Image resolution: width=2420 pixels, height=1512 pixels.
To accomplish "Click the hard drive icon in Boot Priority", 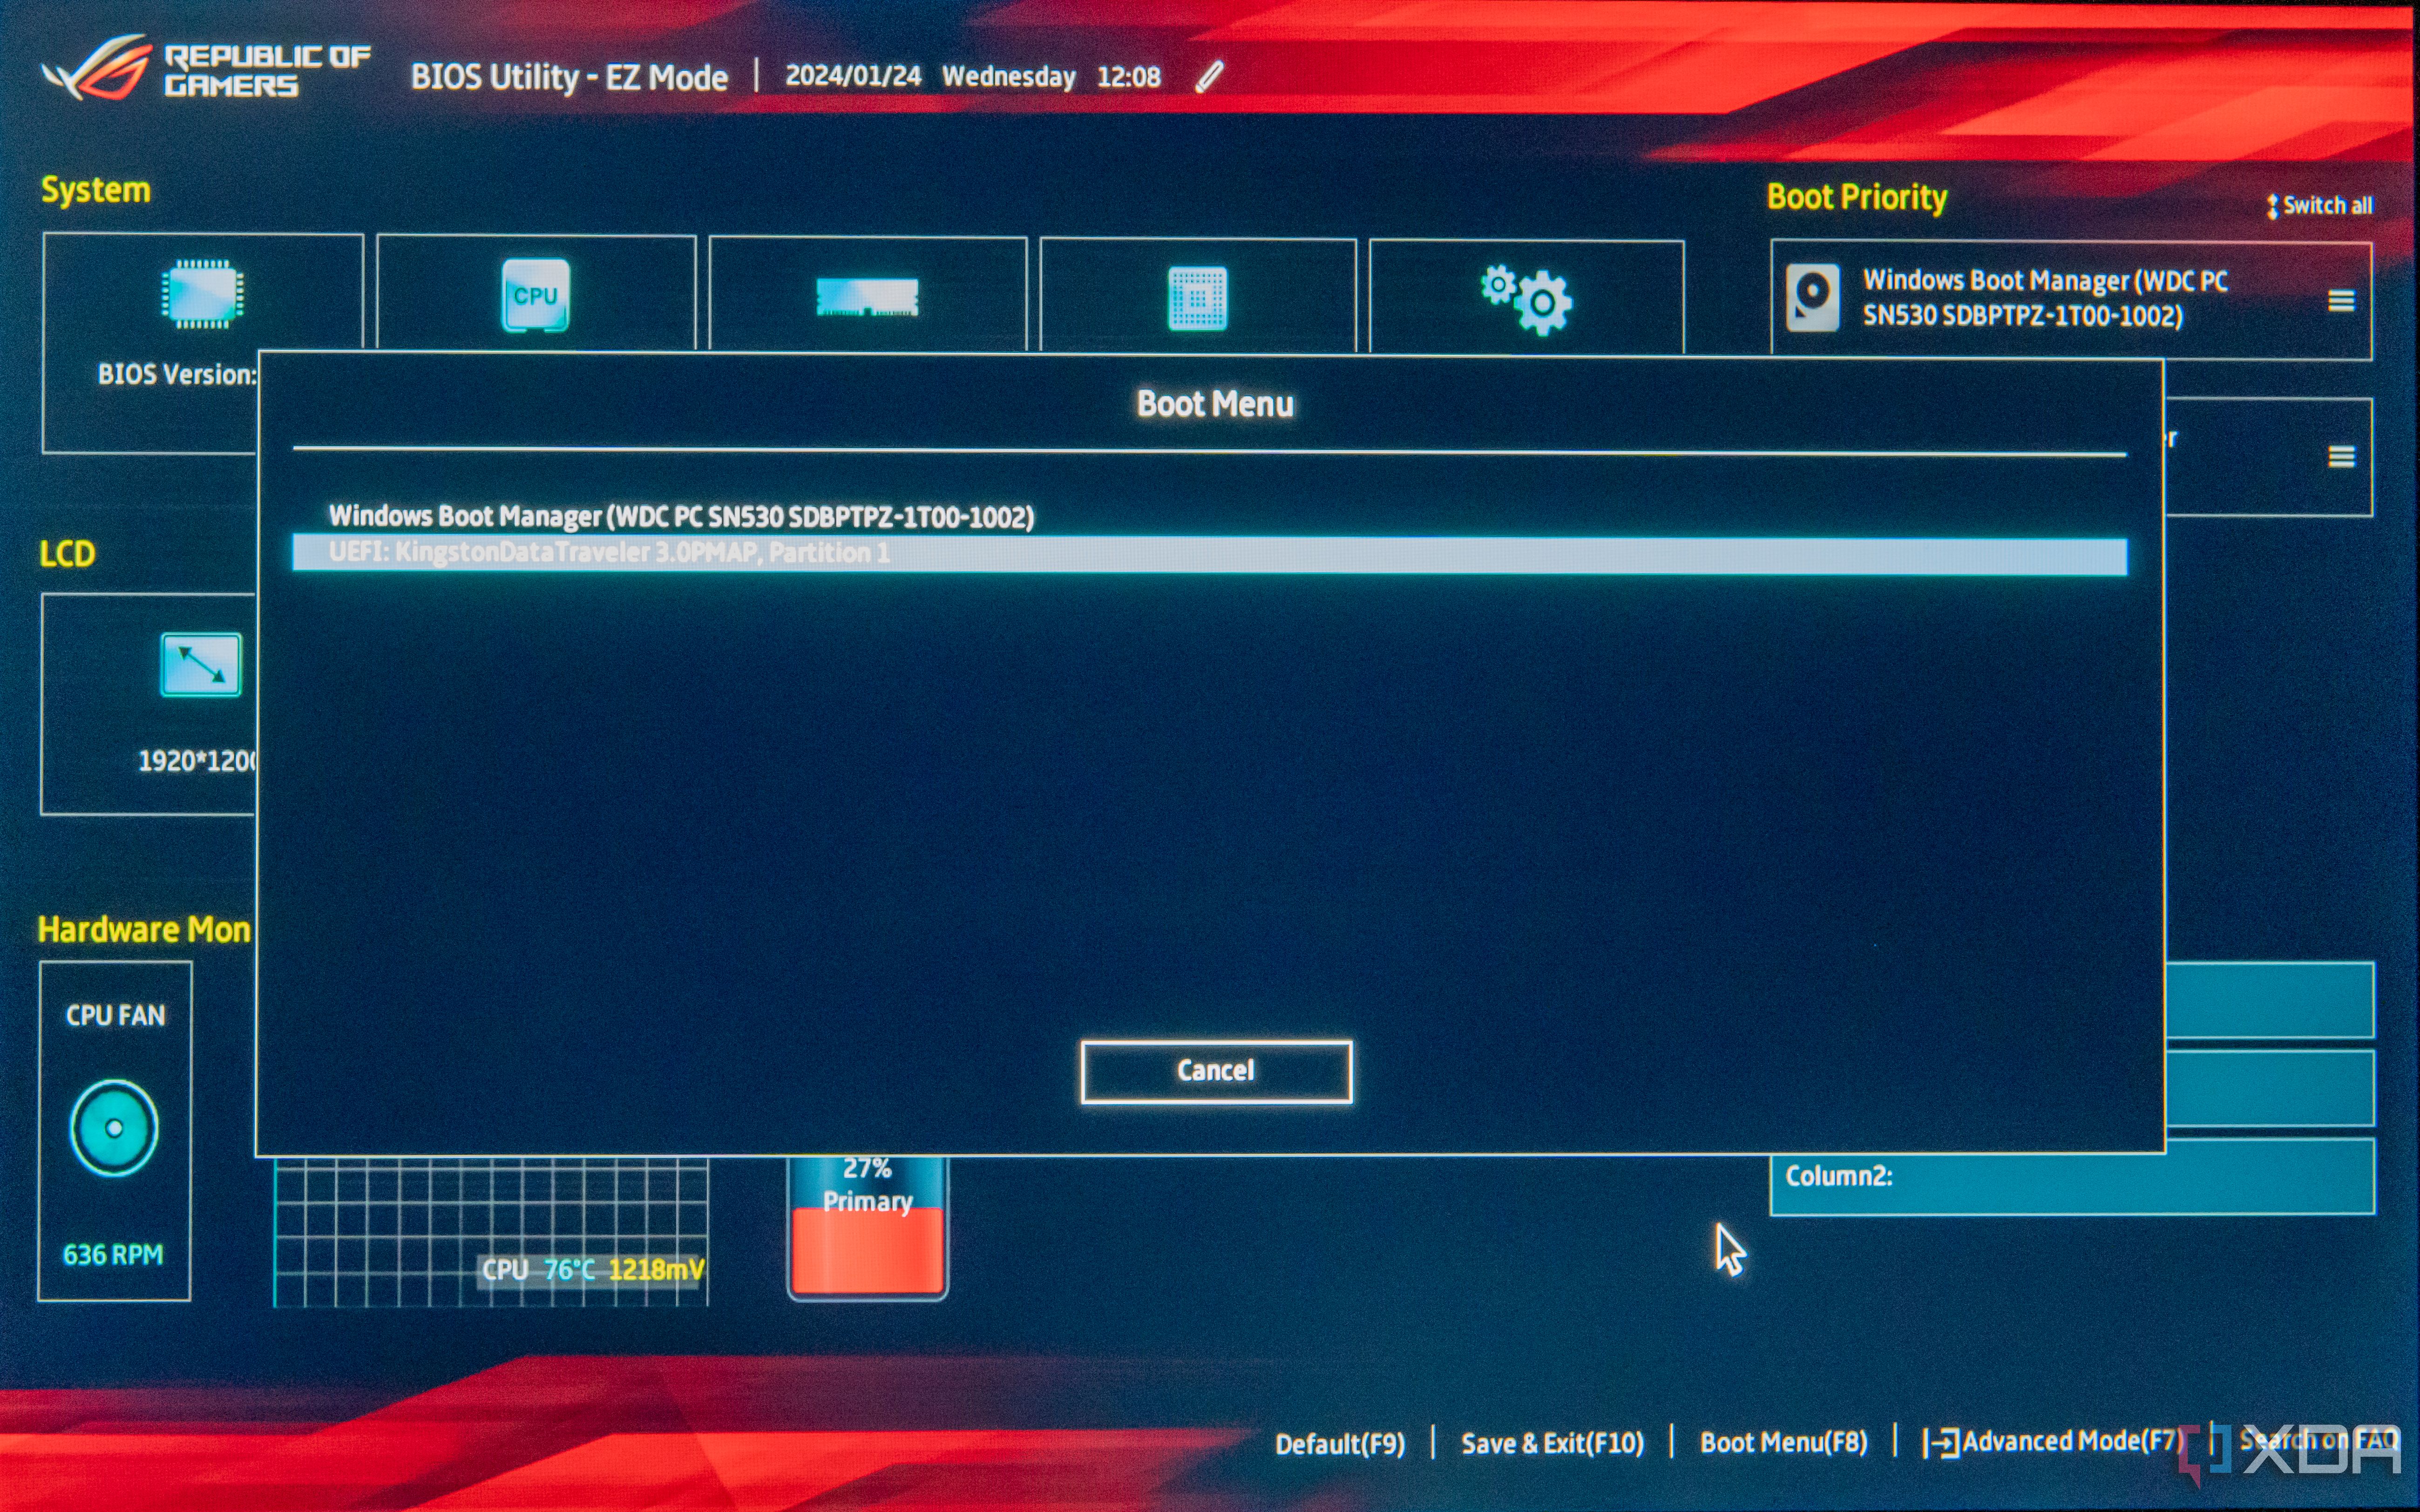I will pos(1812,298).
